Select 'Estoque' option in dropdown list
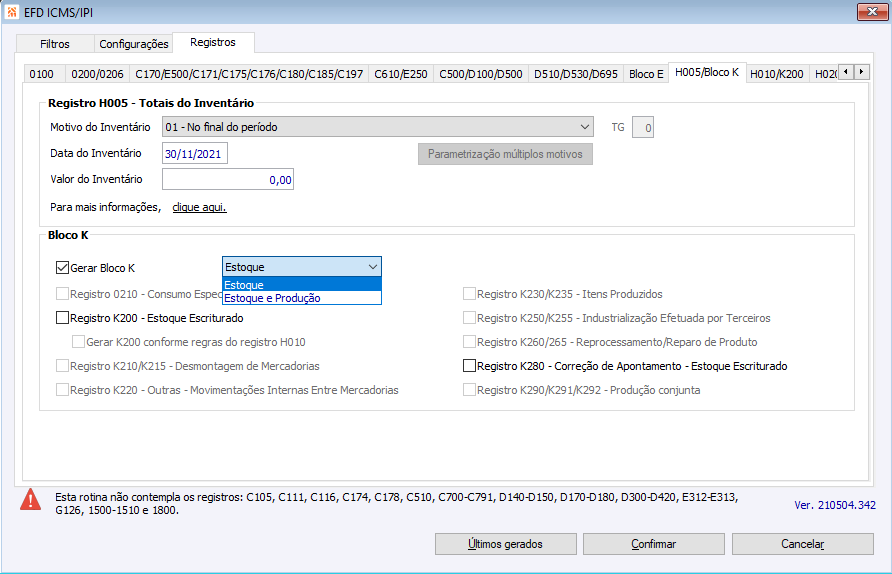Image resolution: width=892 pixels, height=574 pixels. 302,285
